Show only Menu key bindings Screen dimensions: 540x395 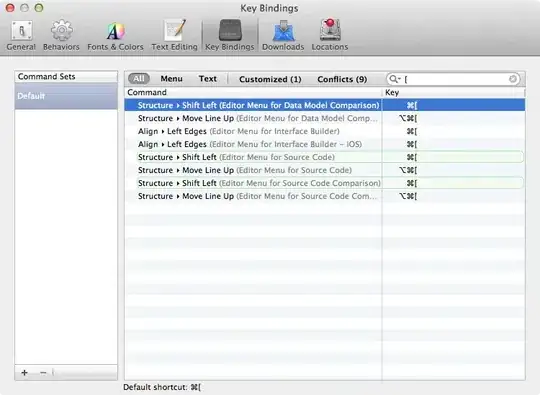[172, 79]
